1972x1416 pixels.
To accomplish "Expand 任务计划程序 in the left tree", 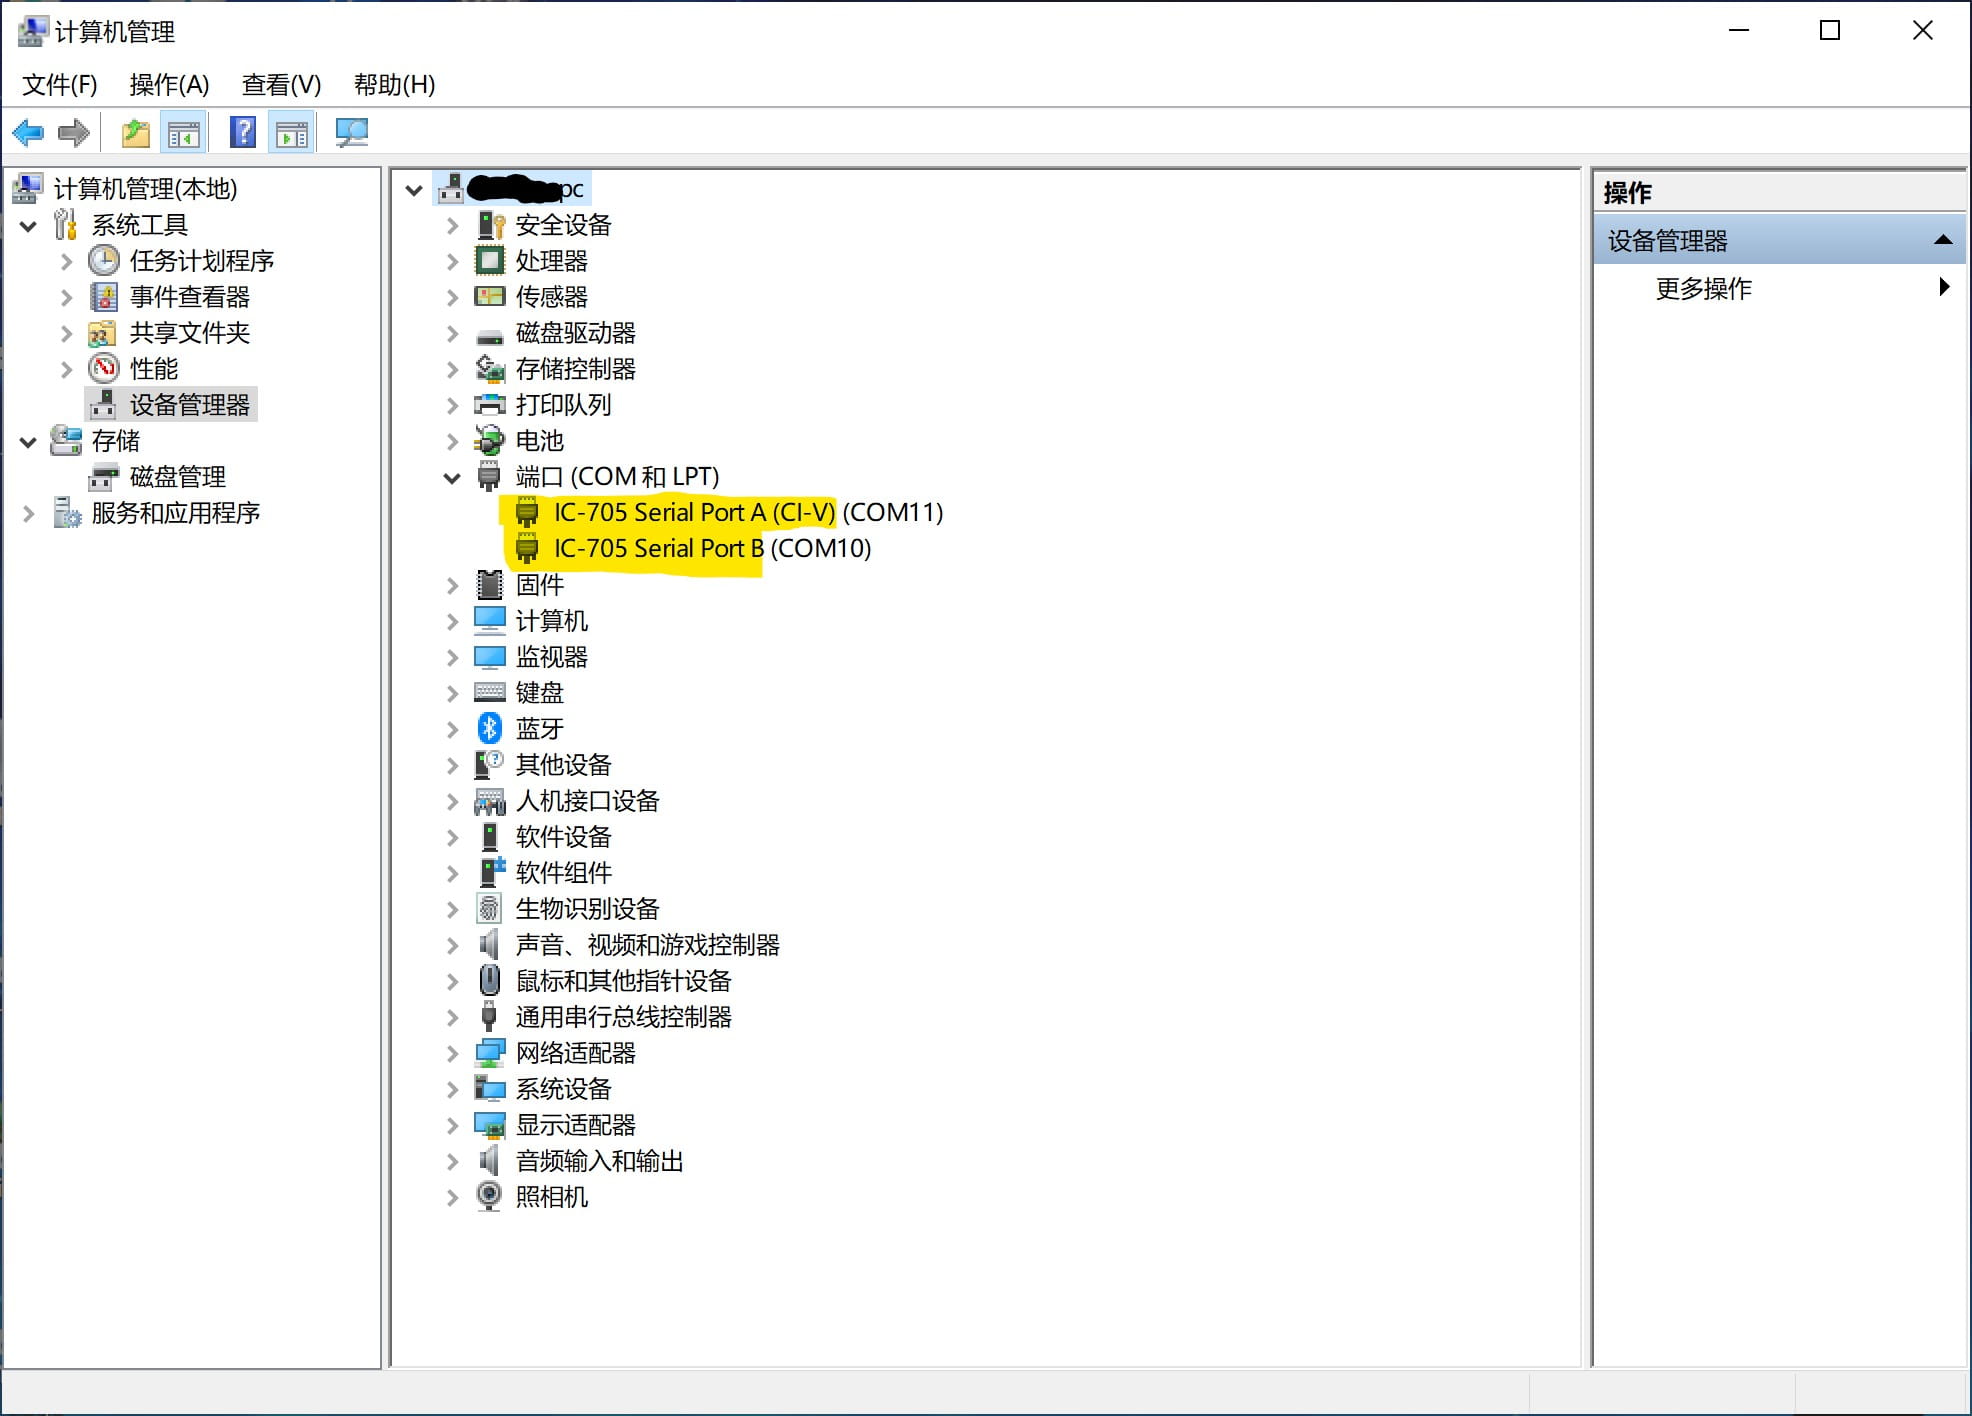I will coord(66,262).
